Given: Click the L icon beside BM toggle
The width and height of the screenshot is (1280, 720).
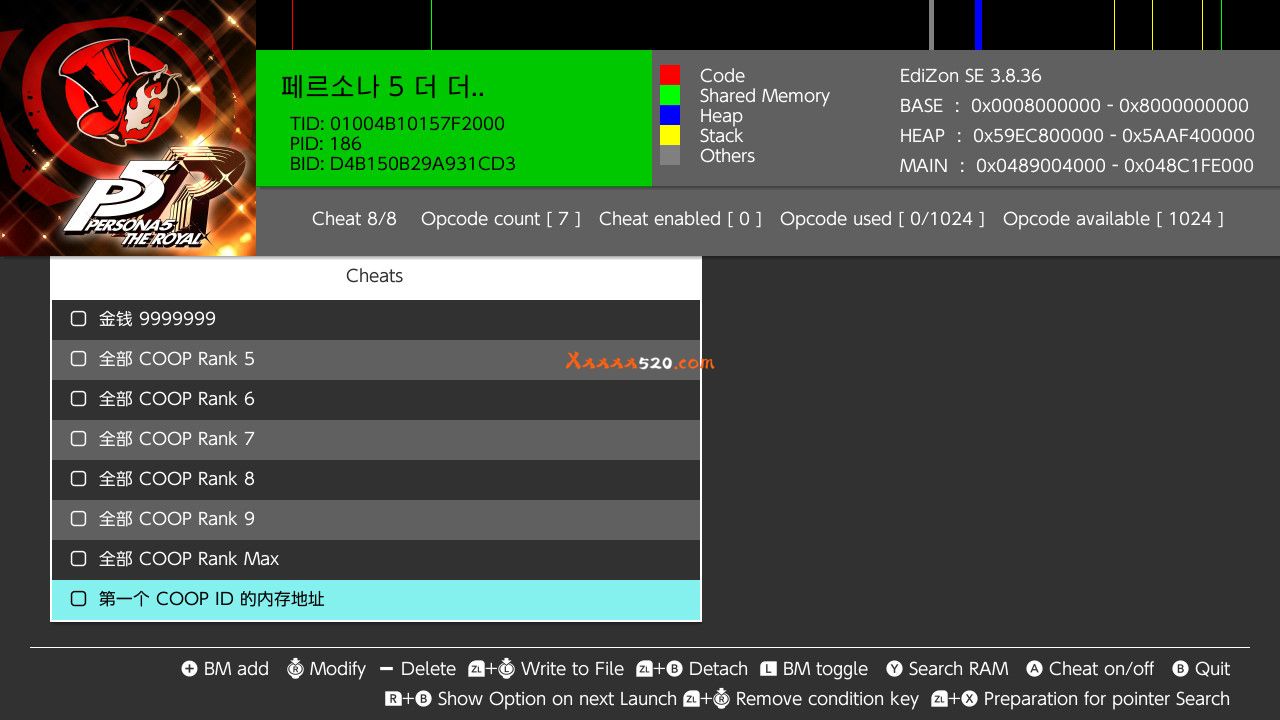Looking at the screenshot, I should [768, 669].
